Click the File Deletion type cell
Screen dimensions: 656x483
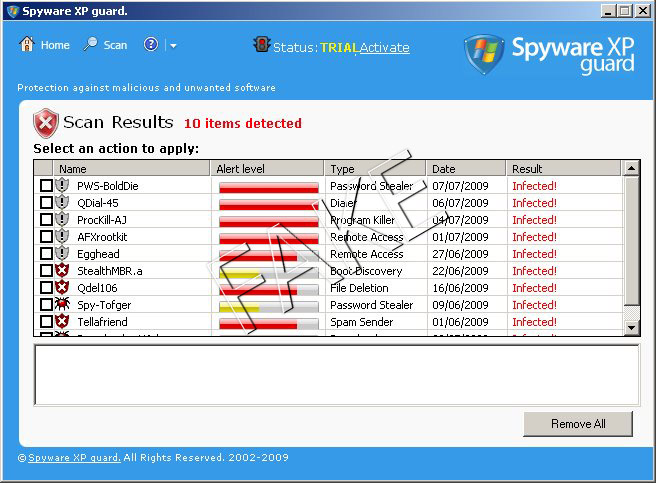point(359,288)
